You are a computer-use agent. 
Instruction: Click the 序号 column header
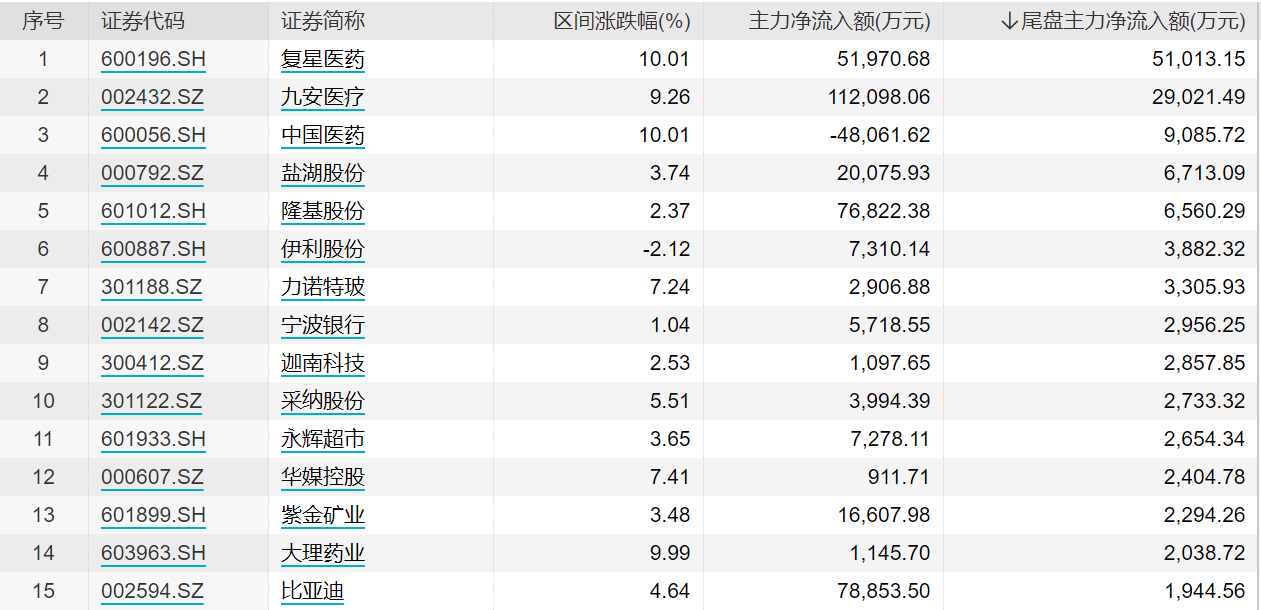(43, 21)
